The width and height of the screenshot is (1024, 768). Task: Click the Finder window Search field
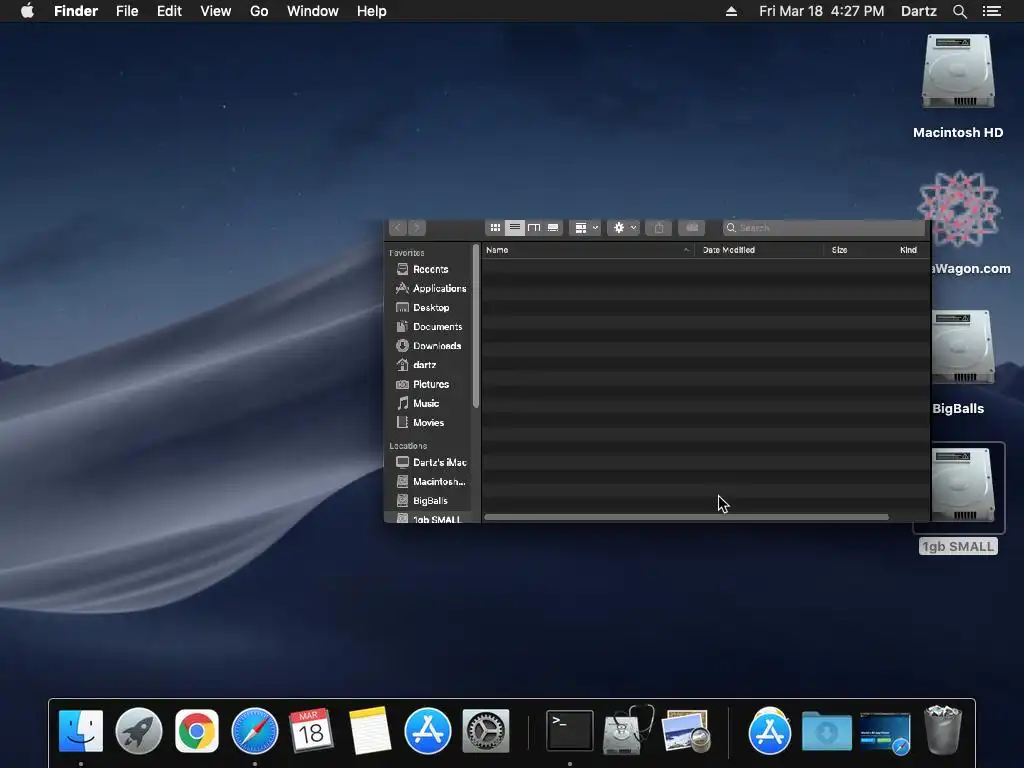coord(824,227)
